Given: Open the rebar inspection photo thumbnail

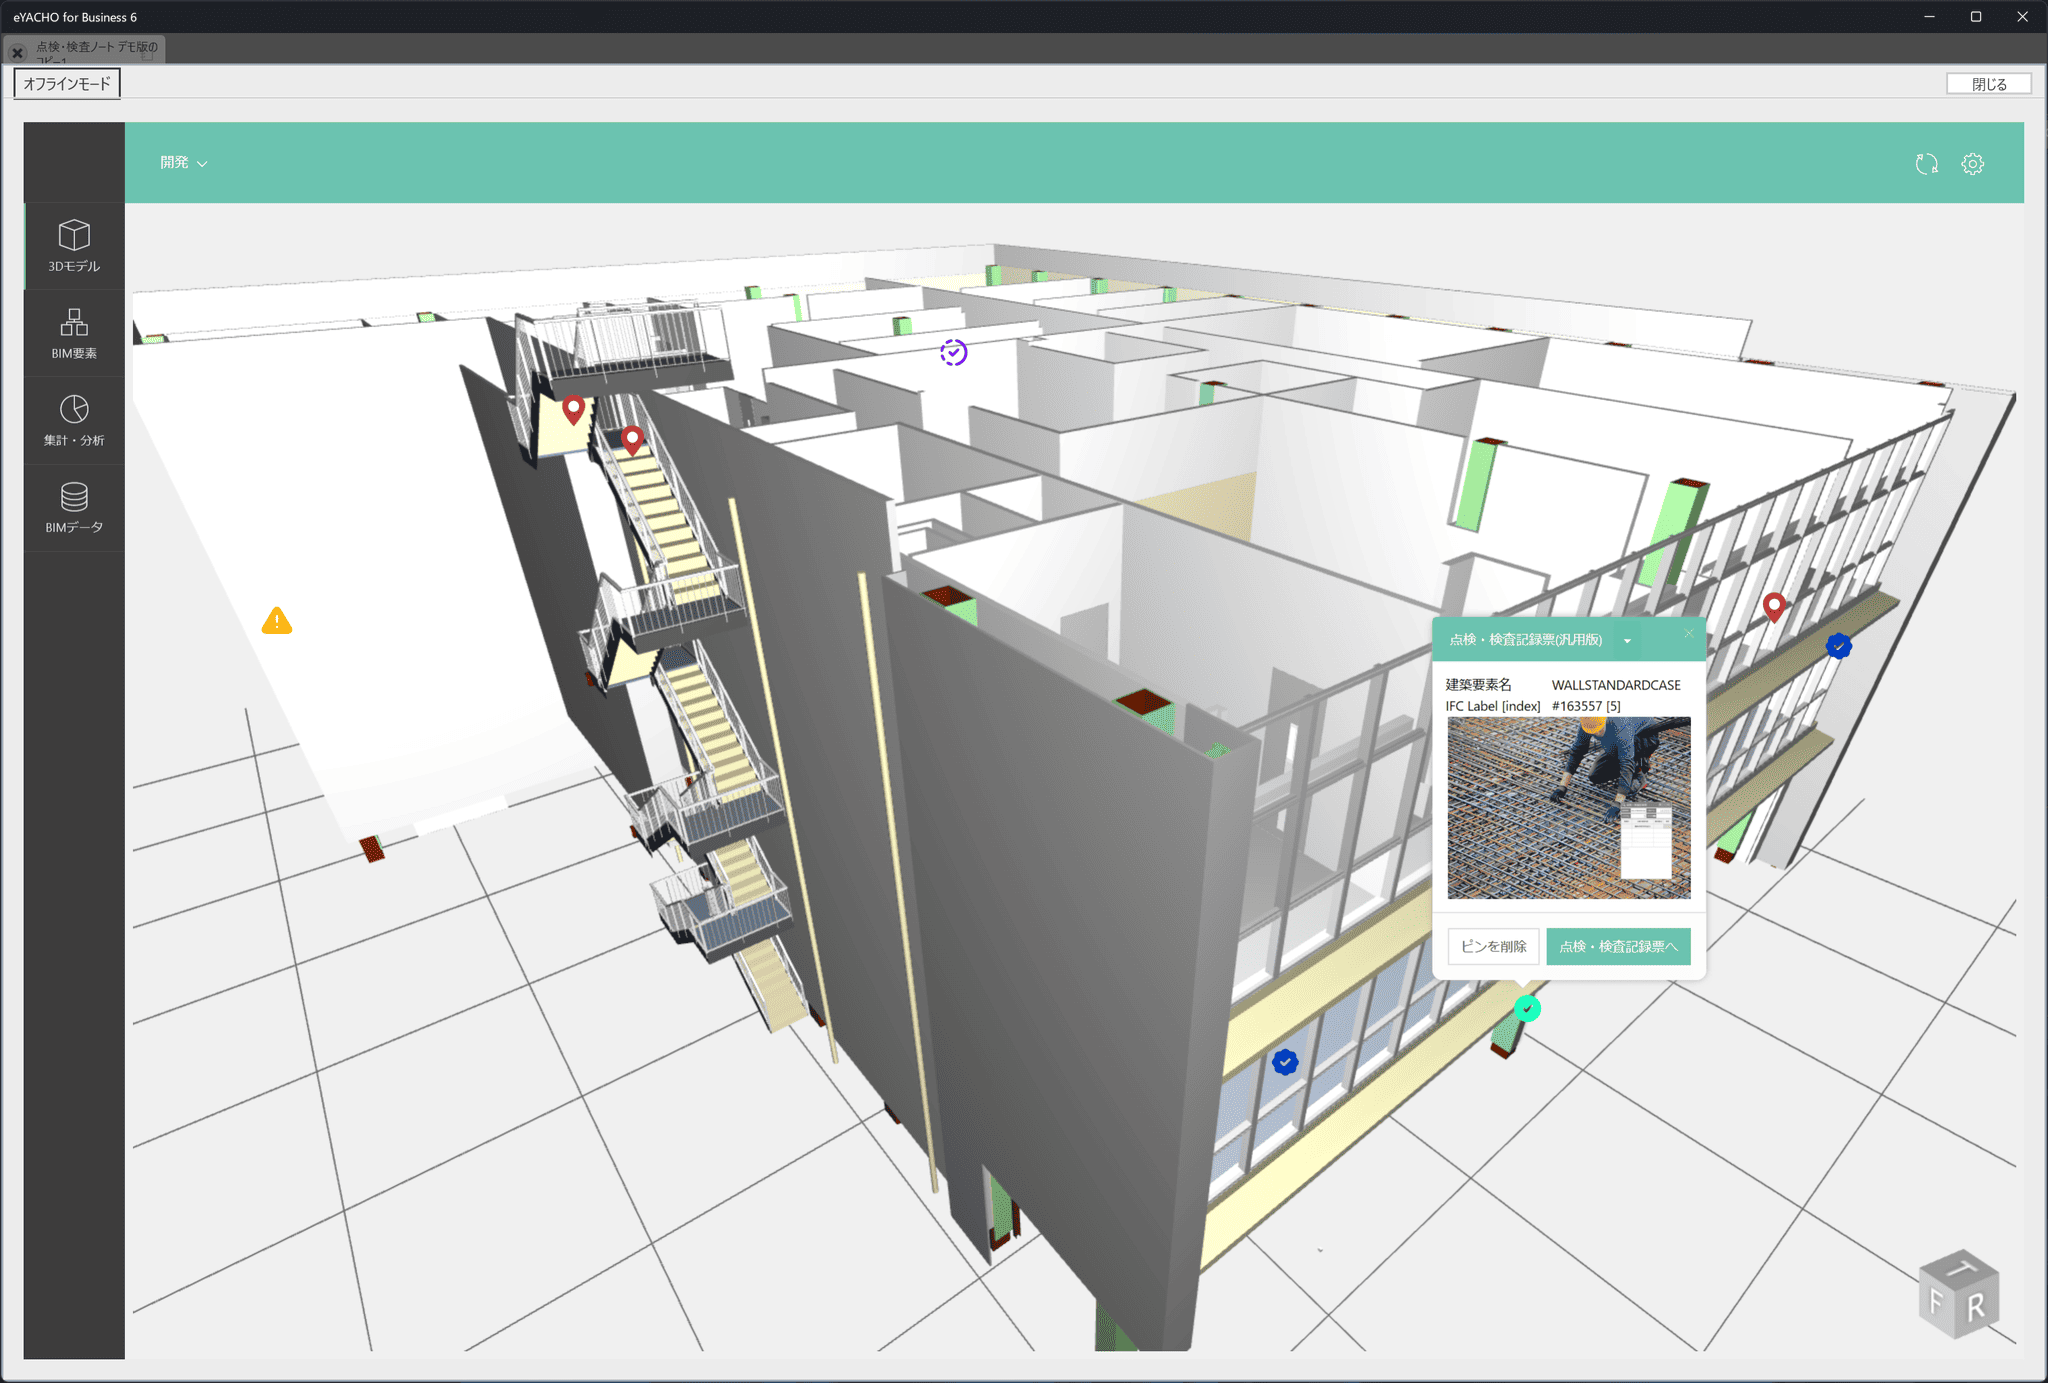Looking at the screenshot, I should pos(1568,806).
